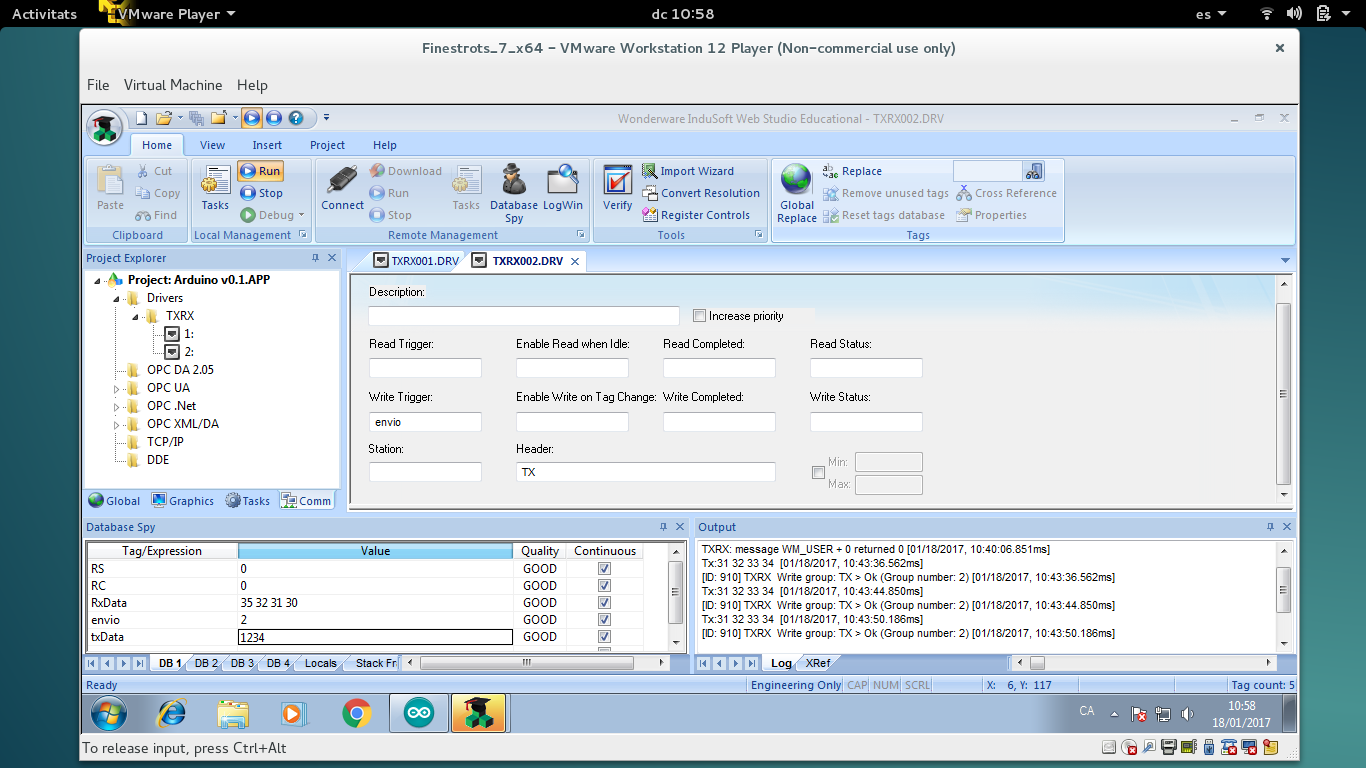1366x768 pixels.
Task: Click Convert Resolution tool
Action: point(701,193)
